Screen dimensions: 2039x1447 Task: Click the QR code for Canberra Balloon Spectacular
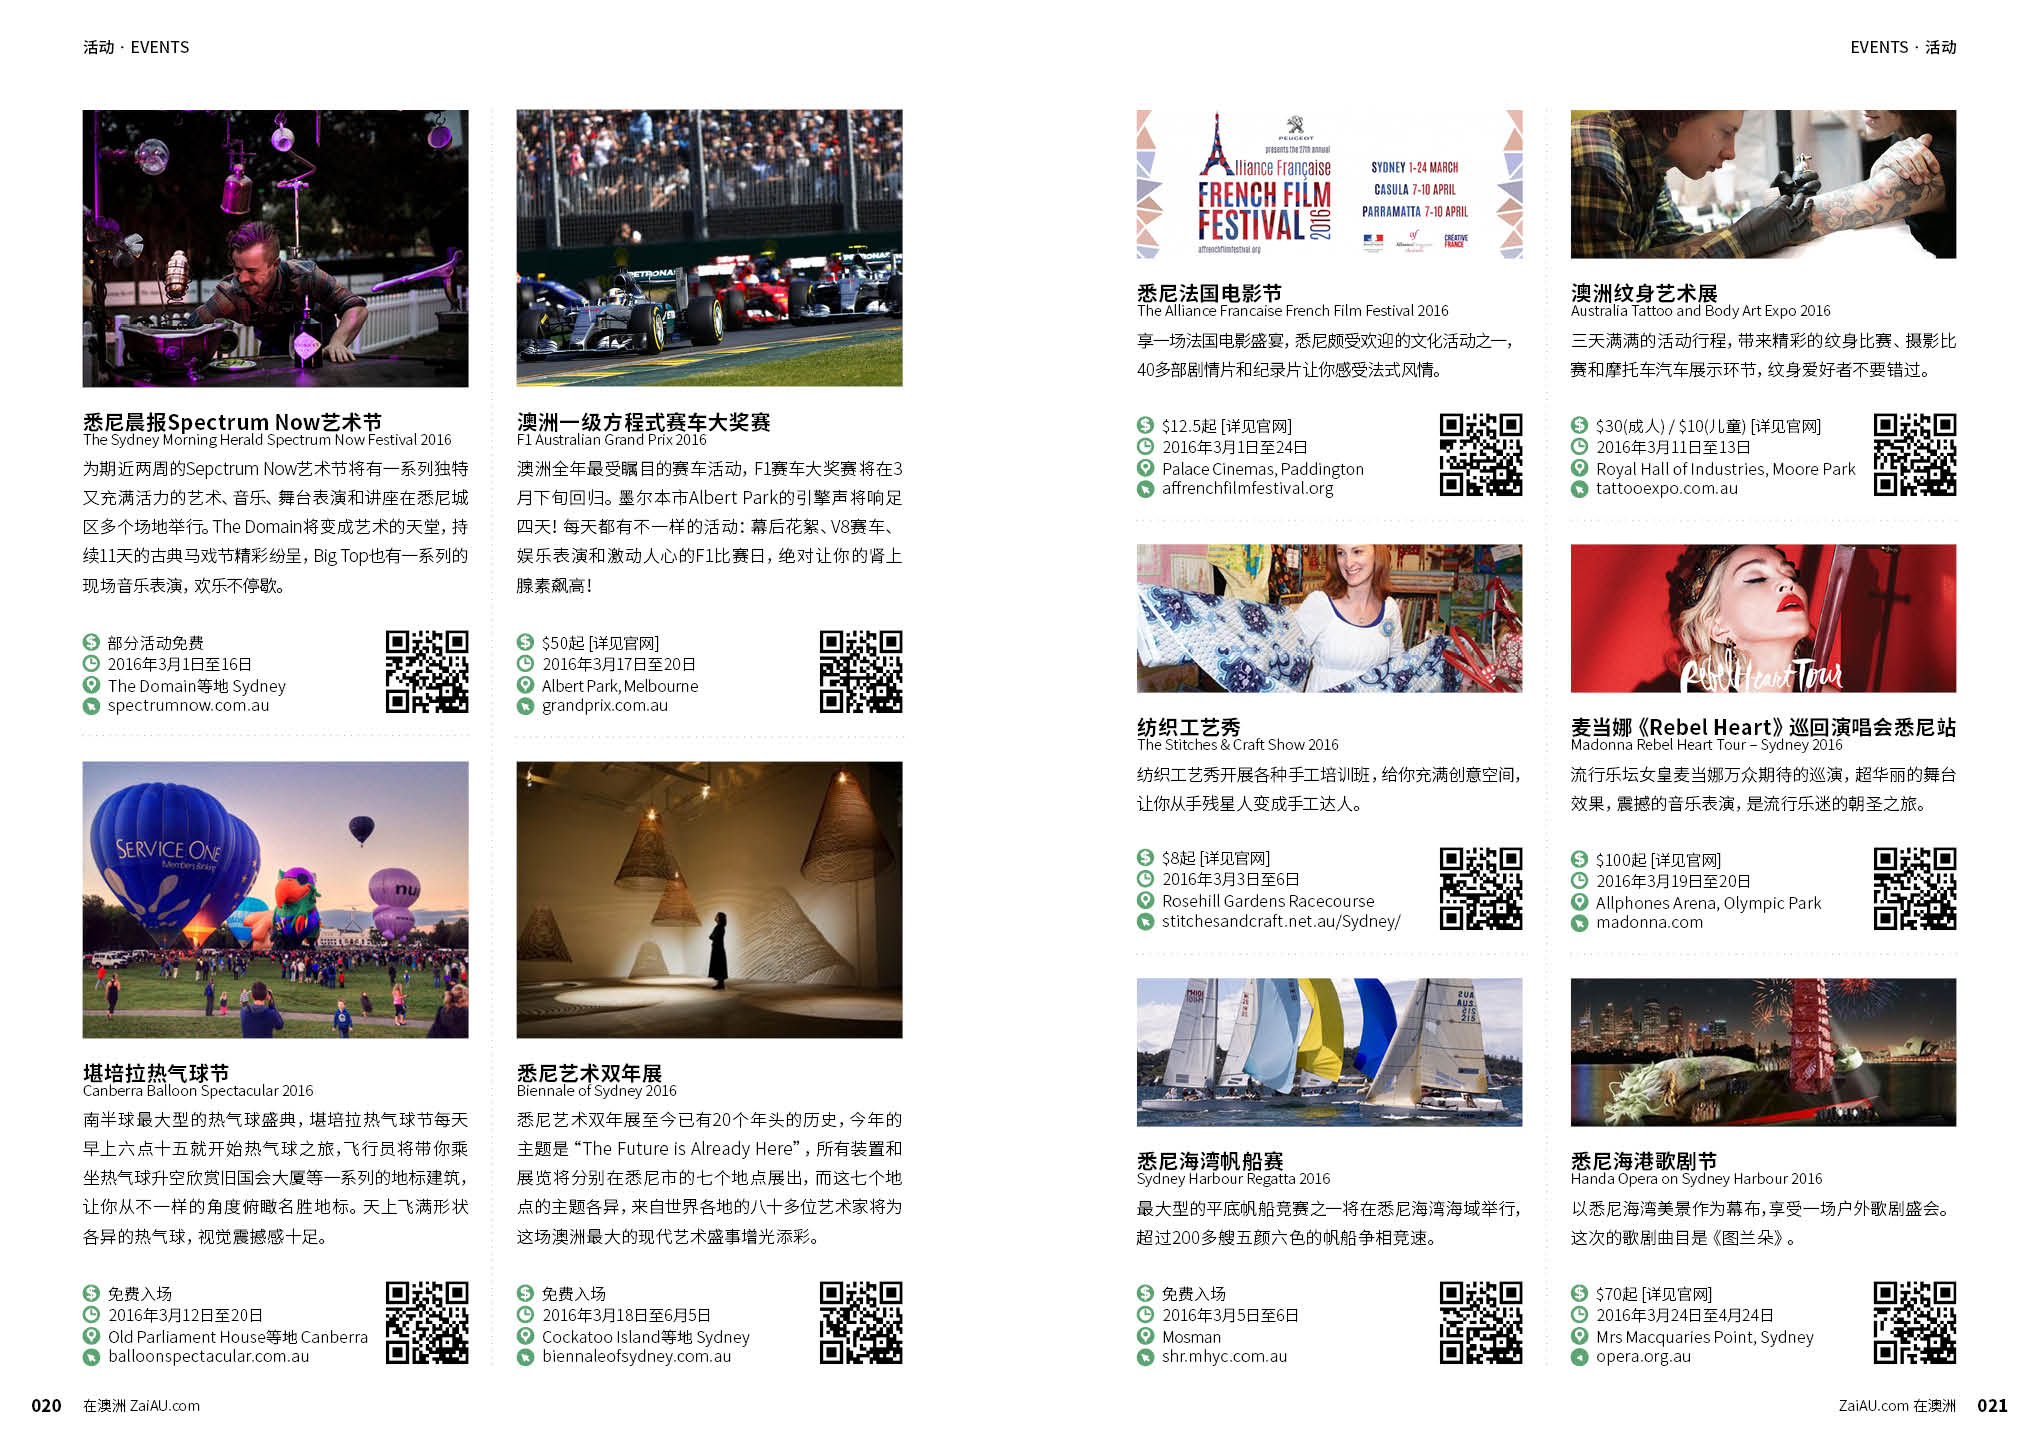click(427, 1322)
